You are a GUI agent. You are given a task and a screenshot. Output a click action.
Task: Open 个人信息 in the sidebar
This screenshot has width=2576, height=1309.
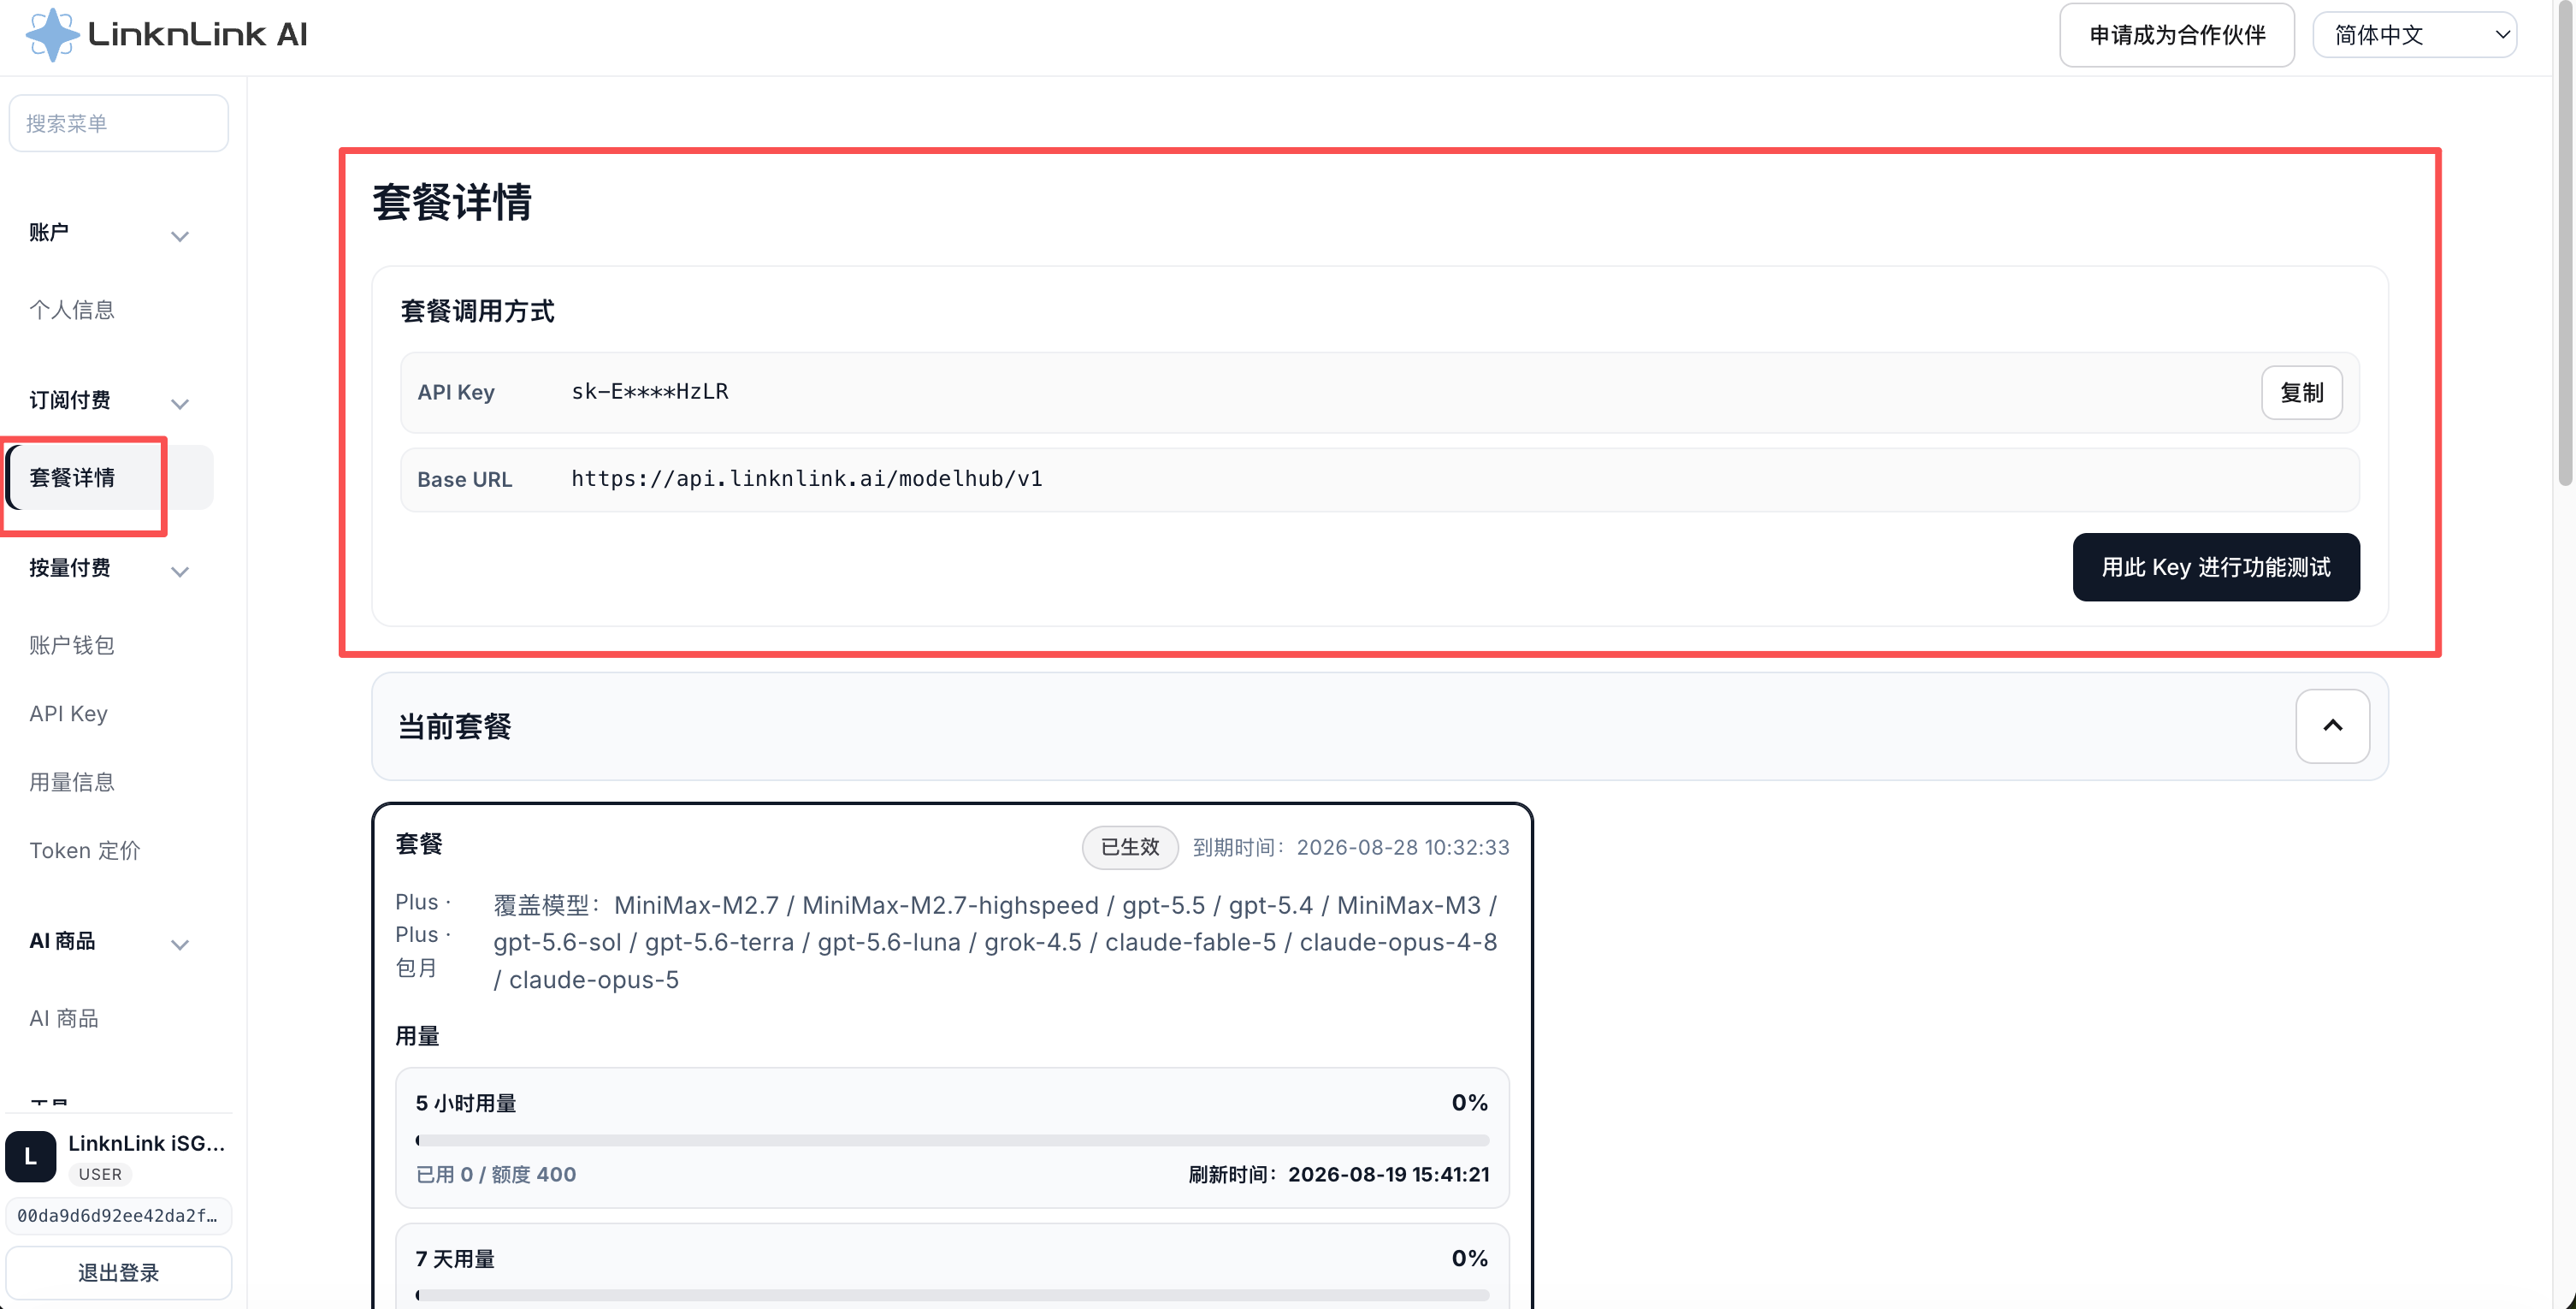click(x=72, y=310)
